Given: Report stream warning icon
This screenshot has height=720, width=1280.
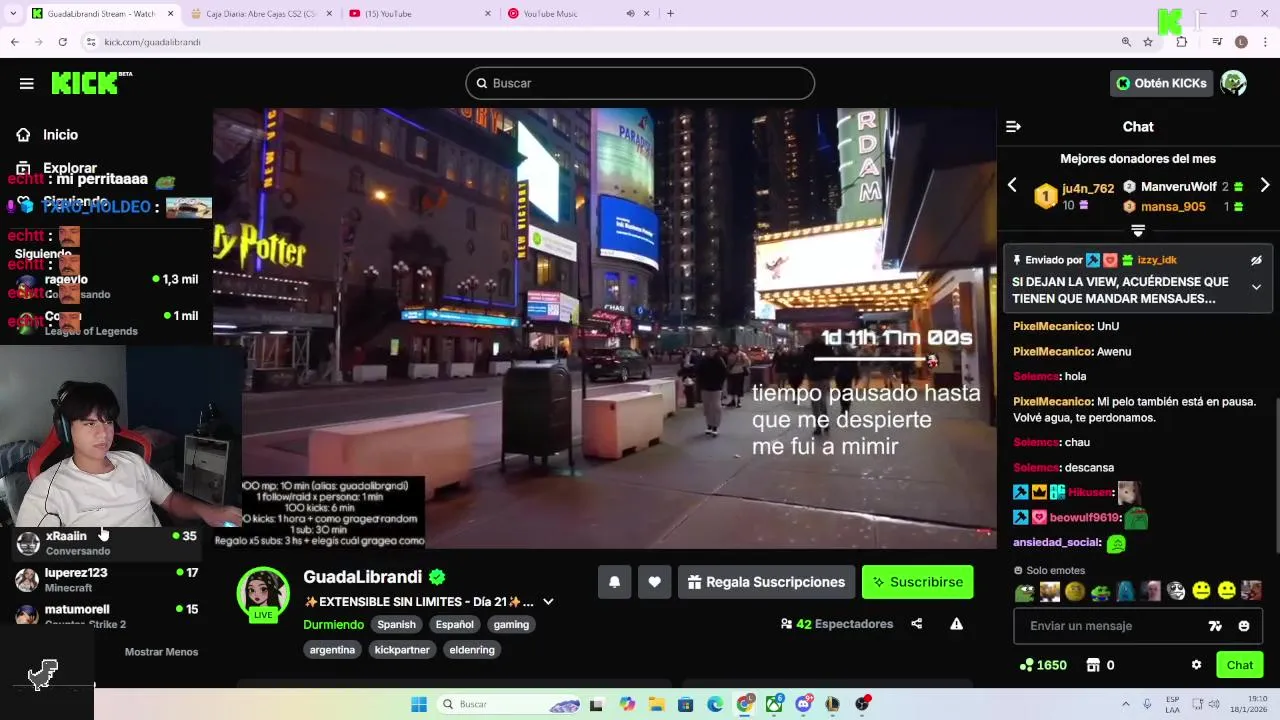Looking at the screenshot, I should [x=956, y=624].
